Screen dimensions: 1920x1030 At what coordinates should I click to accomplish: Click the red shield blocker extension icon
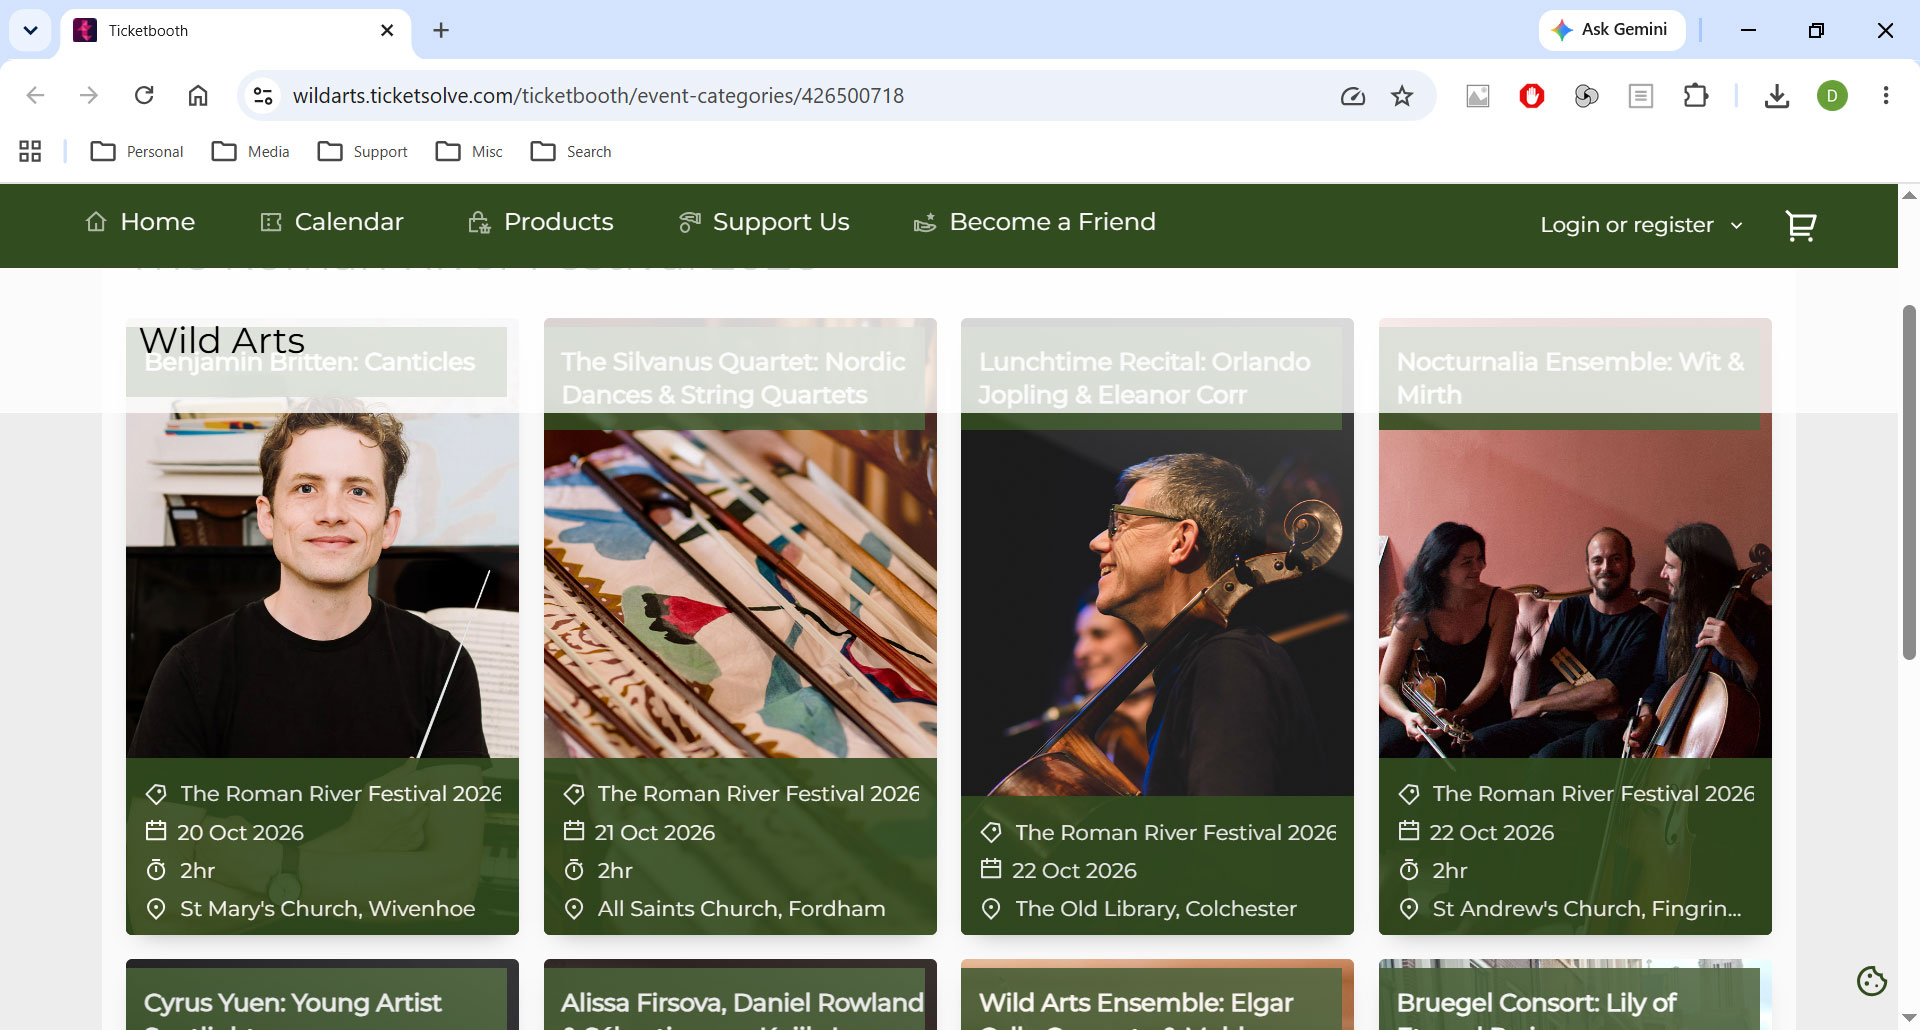[x=1532, y=96]
